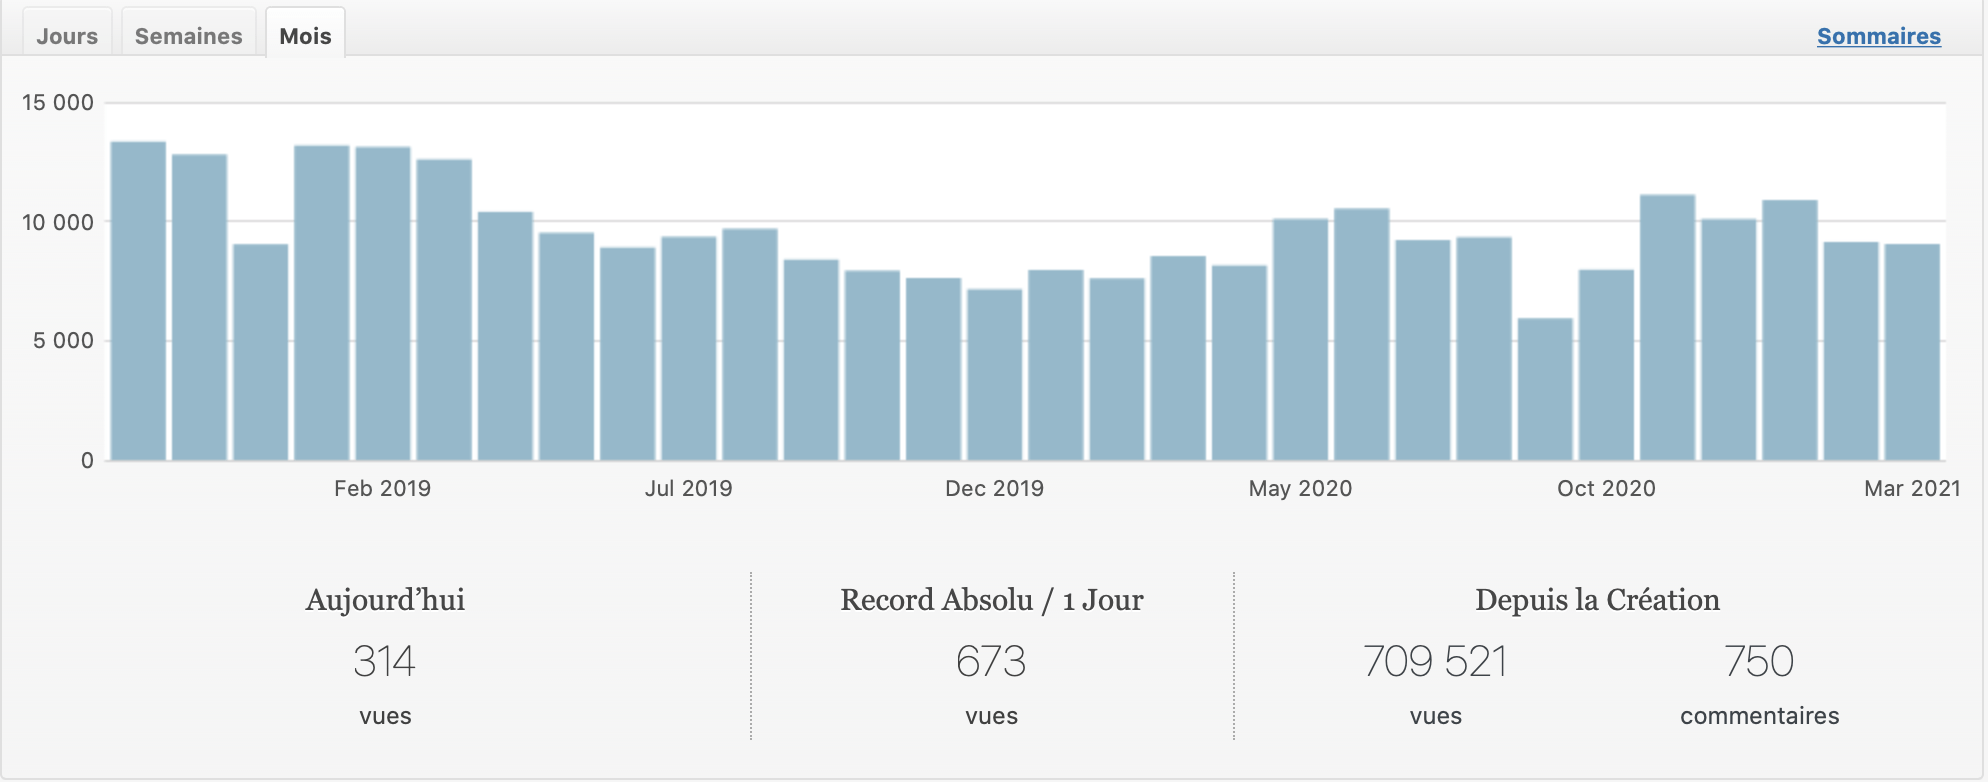Screen dimensions: 1988x782
Task: Click the last bar, Mar 2021
Action: 1912,352
